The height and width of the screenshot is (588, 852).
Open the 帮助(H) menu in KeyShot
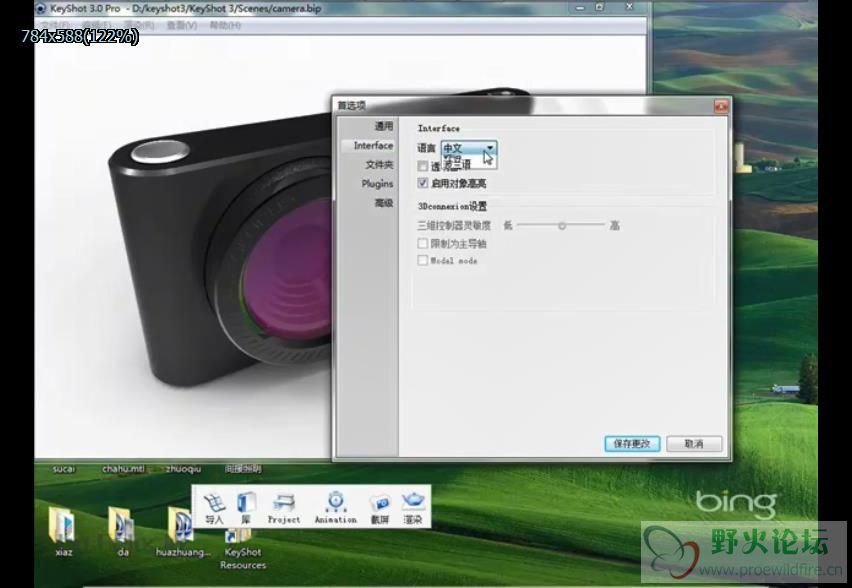(225, 25)
